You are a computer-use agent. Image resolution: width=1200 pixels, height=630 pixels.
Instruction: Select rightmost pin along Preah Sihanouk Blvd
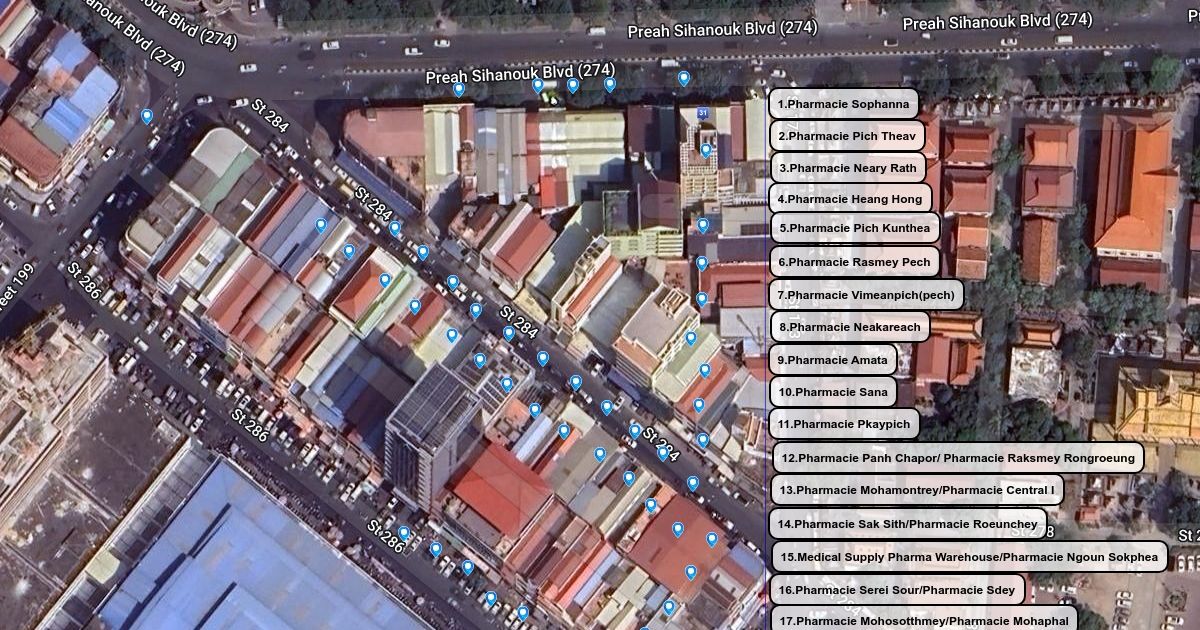point(684,78)
